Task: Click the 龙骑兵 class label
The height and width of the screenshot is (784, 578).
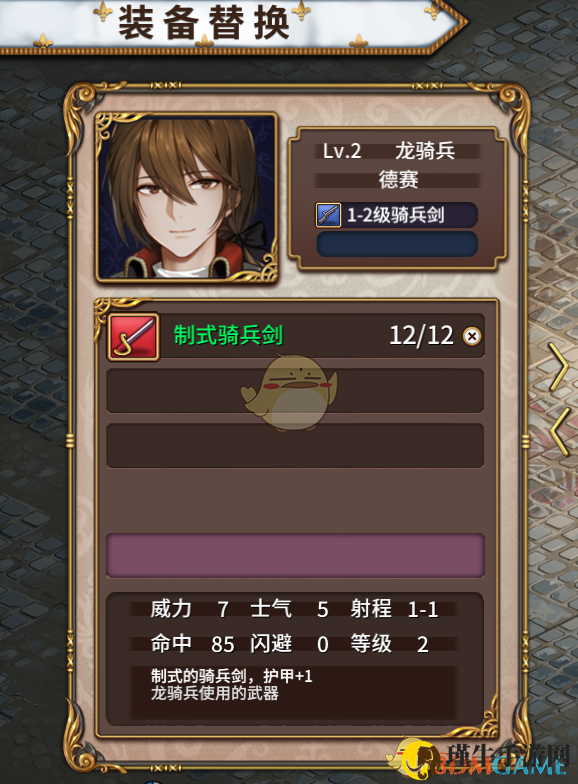Action: 425,151
